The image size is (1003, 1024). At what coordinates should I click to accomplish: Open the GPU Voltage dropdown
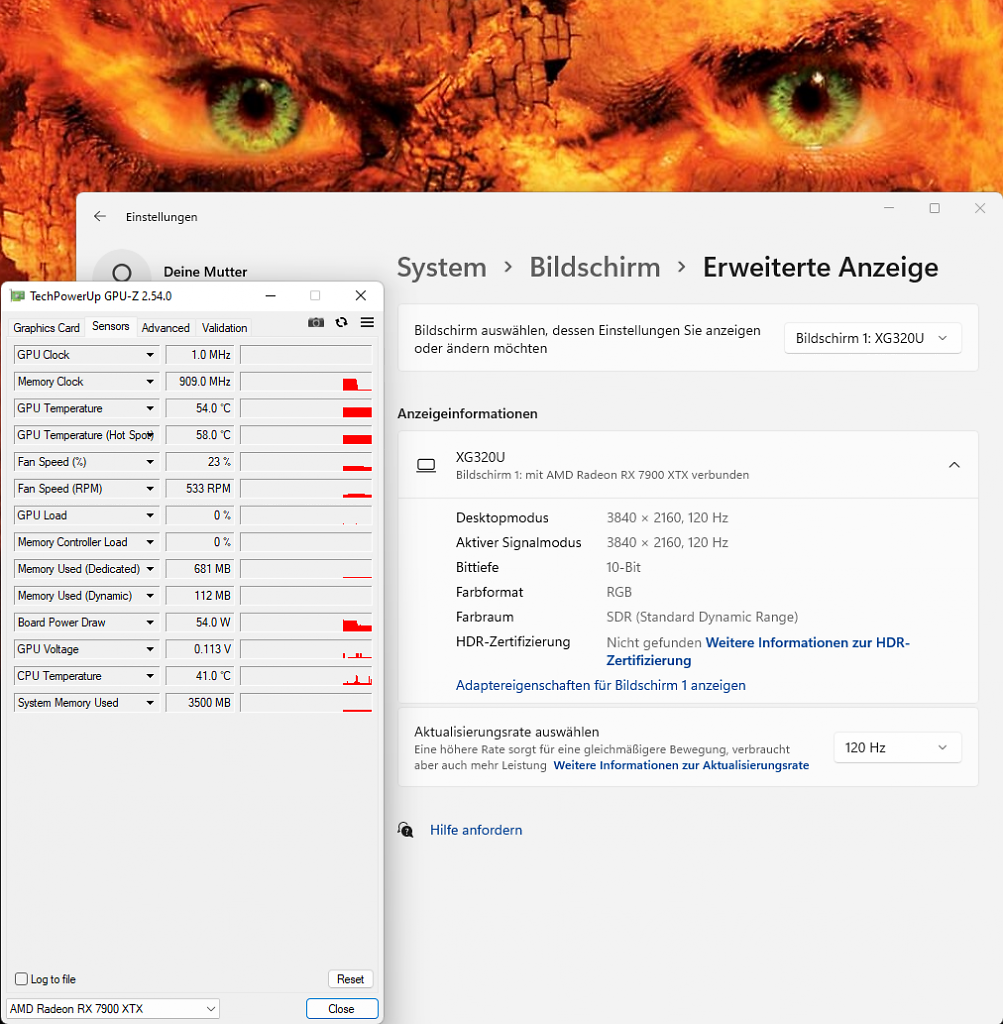[150, 649]
